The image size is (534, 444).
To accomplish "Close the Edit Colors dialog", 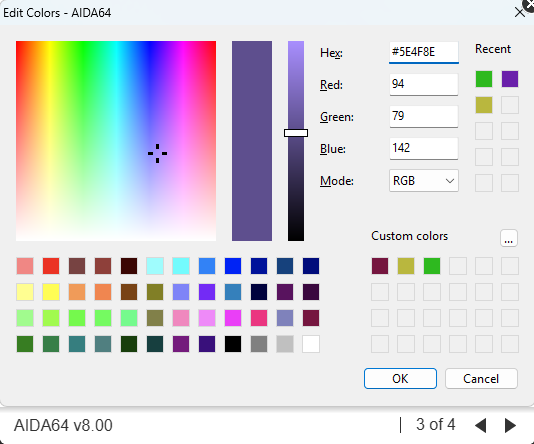I will tap(519, 13).
